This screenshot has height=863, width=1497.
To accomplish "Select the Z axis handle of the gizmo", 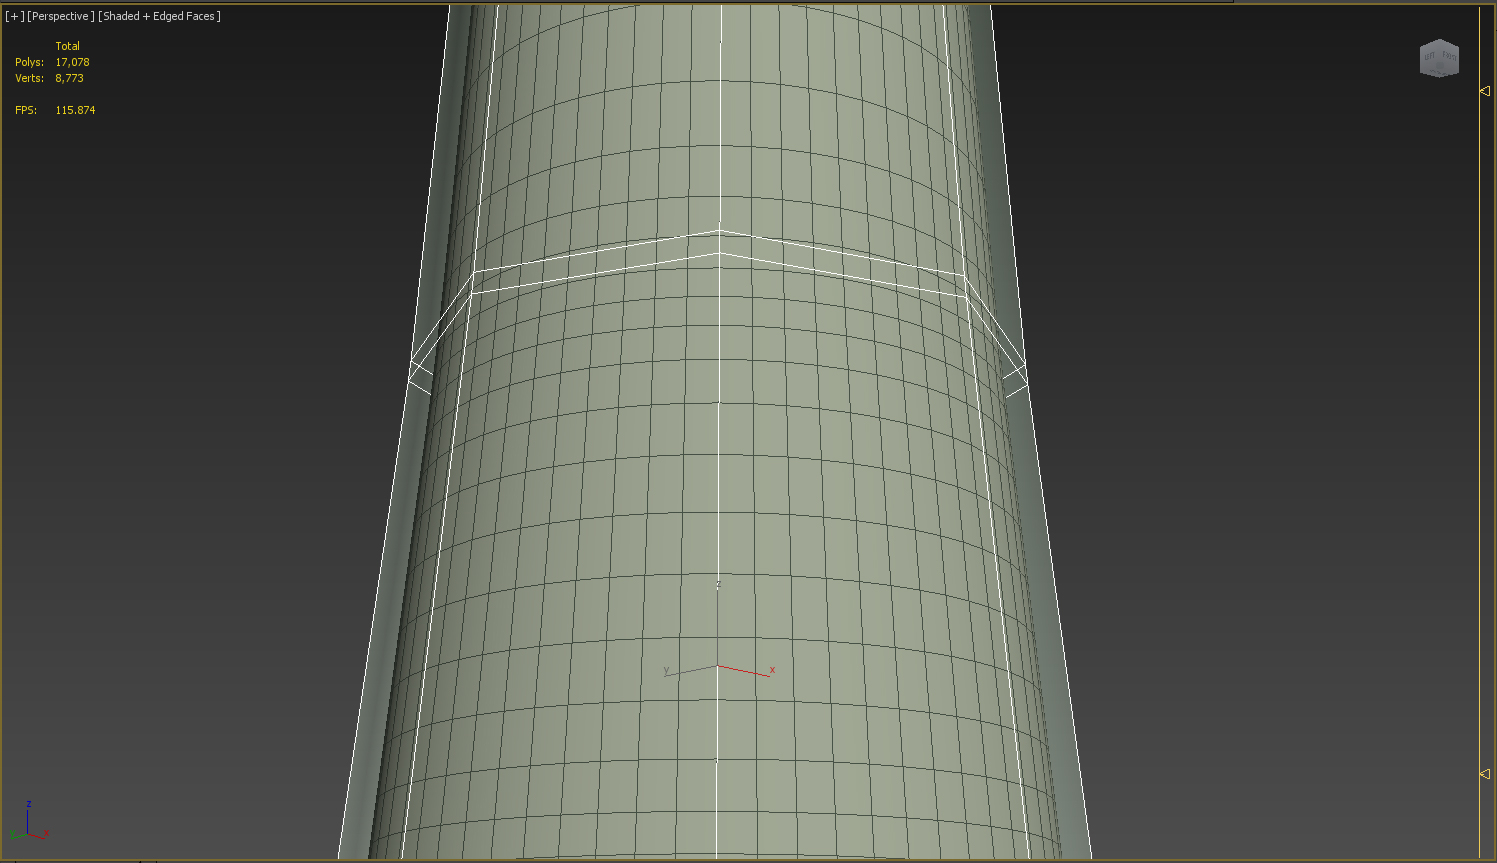I will [x=718, y=625].
